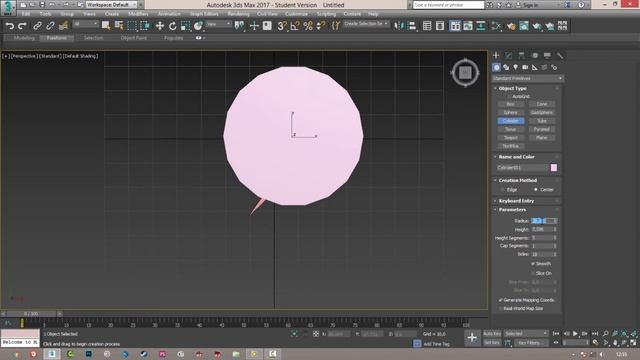Viewport: 640px width, 360px height.
Task: Open the Material Editor icon
Action: coord(511,26)
